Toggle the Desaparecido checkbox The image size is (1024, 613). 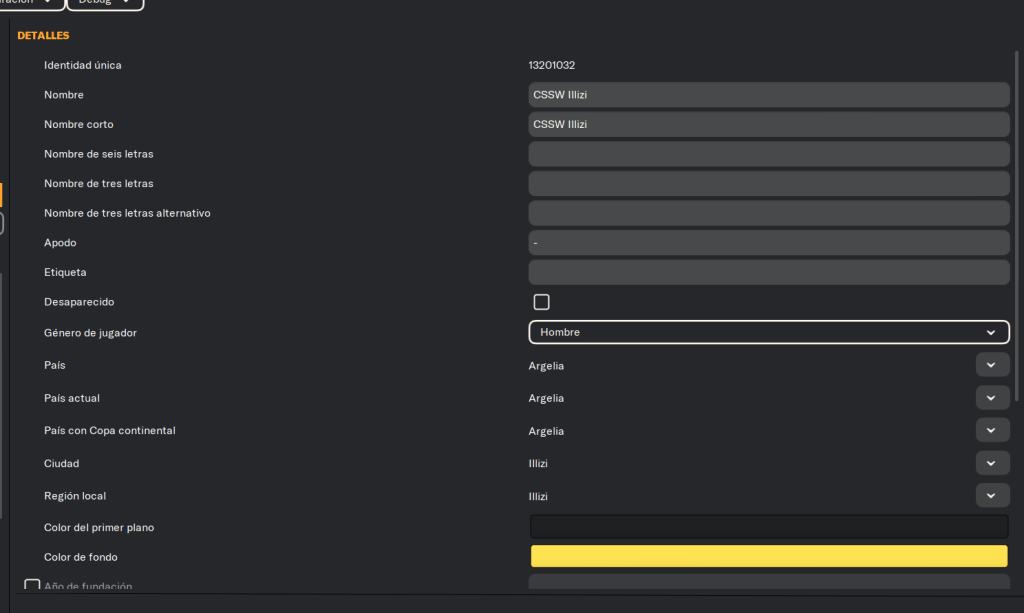[x=541, y=302]
